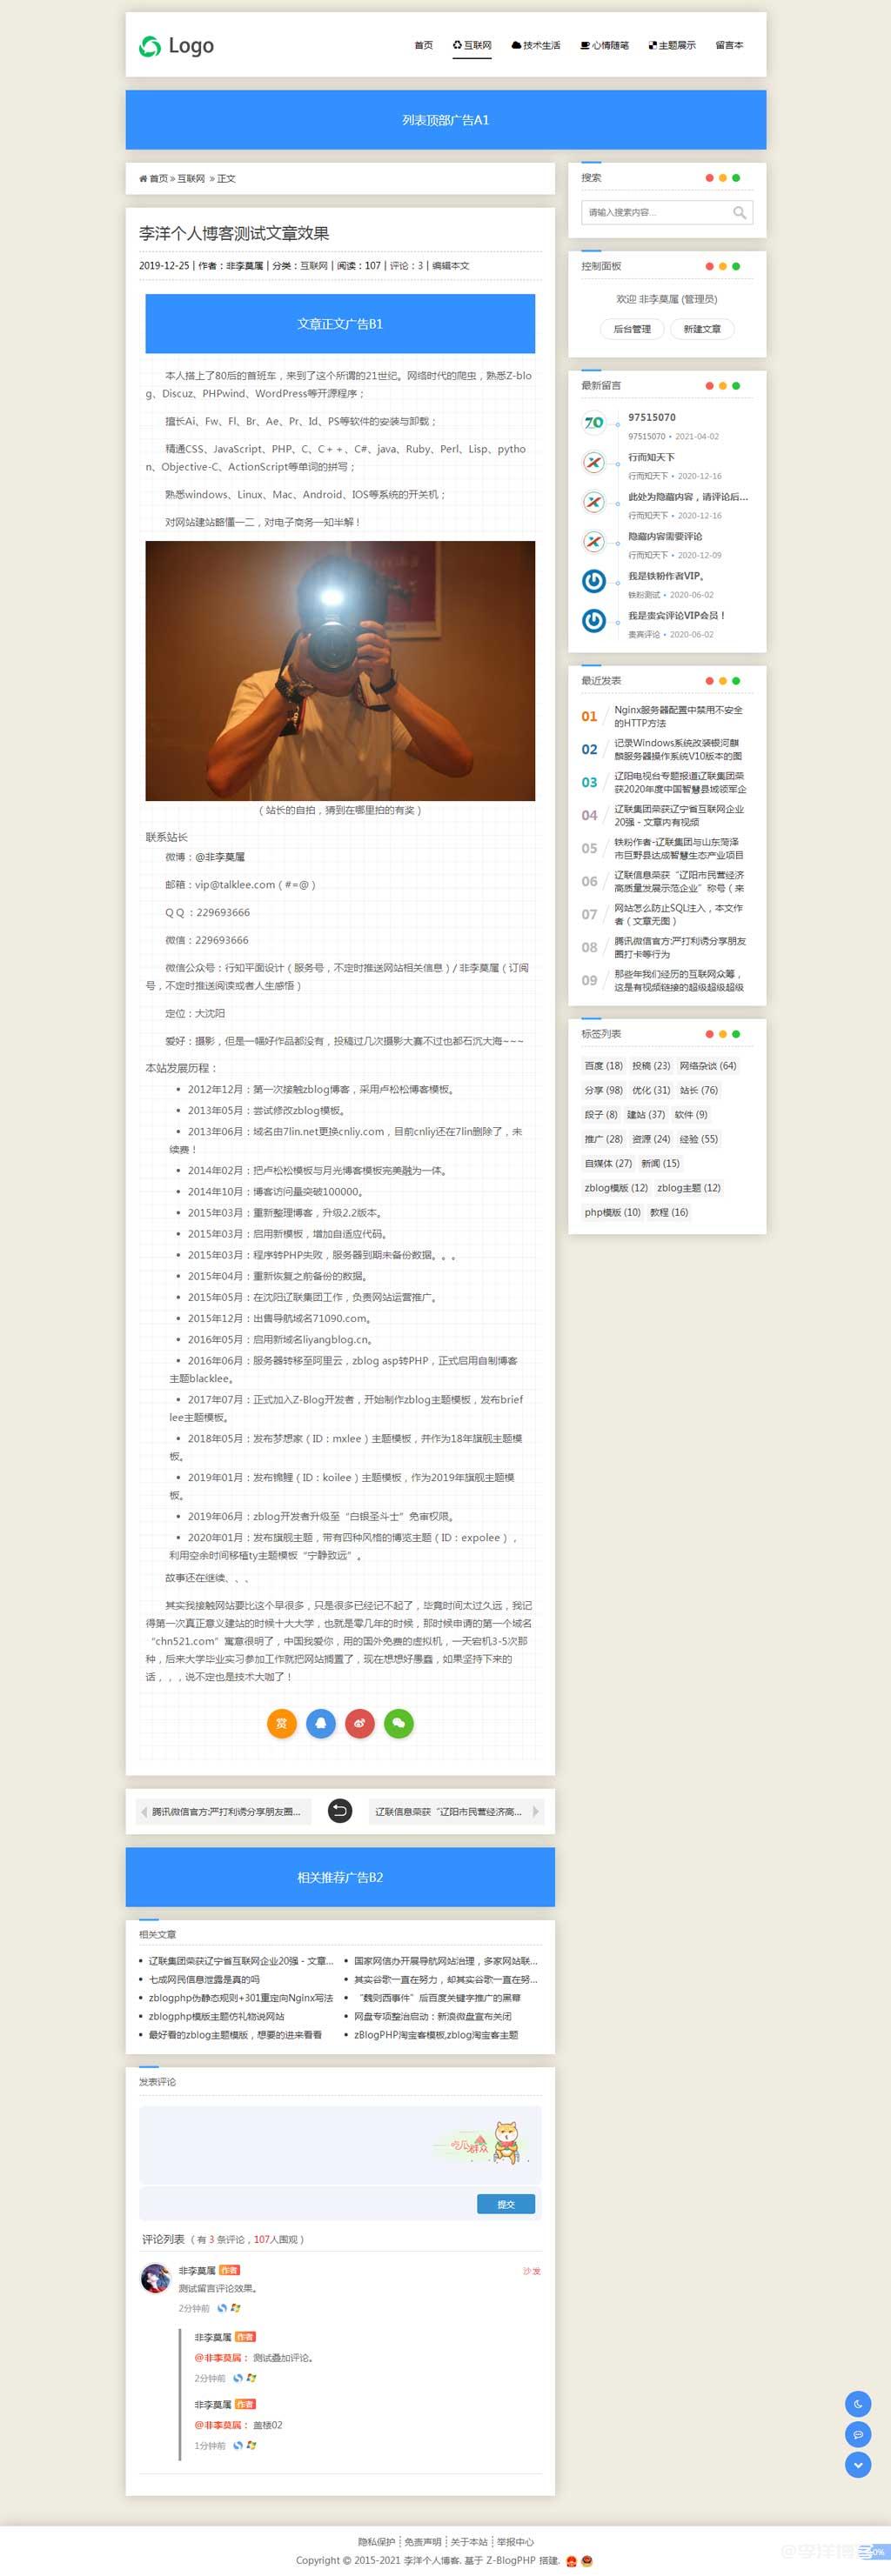
Task: Open the 主题展示 navigation menu
Action: pyautogui.click(x=672, y=46)
